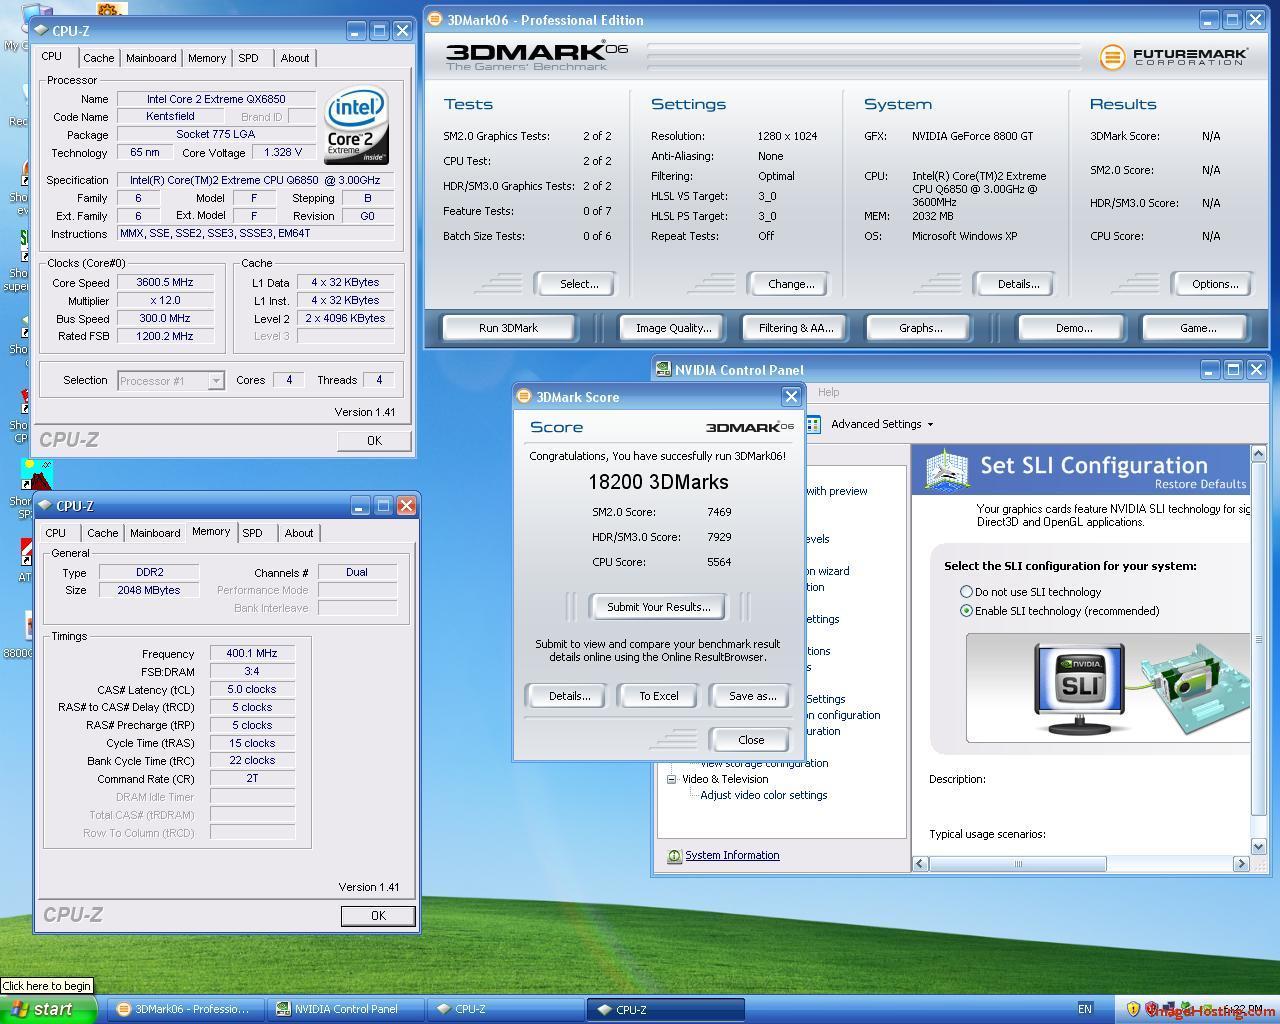The height and width of the screenshot is (1024, 1280).
Task: Click the Futuremark Corporation logo
Action: [1174, 57]
